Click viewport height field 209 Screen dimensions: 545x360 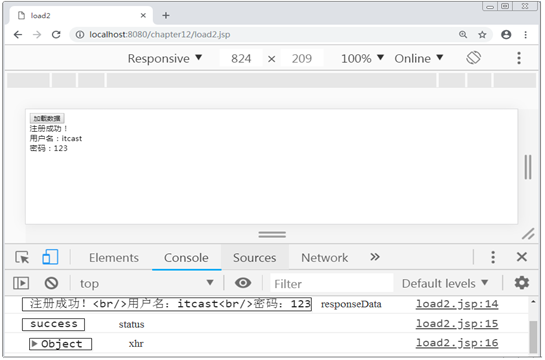302,58
